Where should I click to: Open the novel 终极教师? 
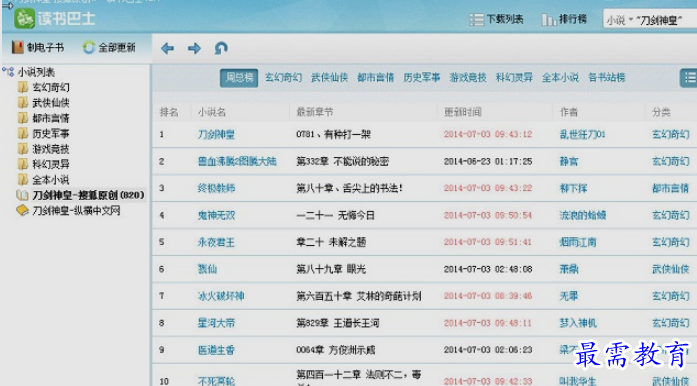coord(216,188)
